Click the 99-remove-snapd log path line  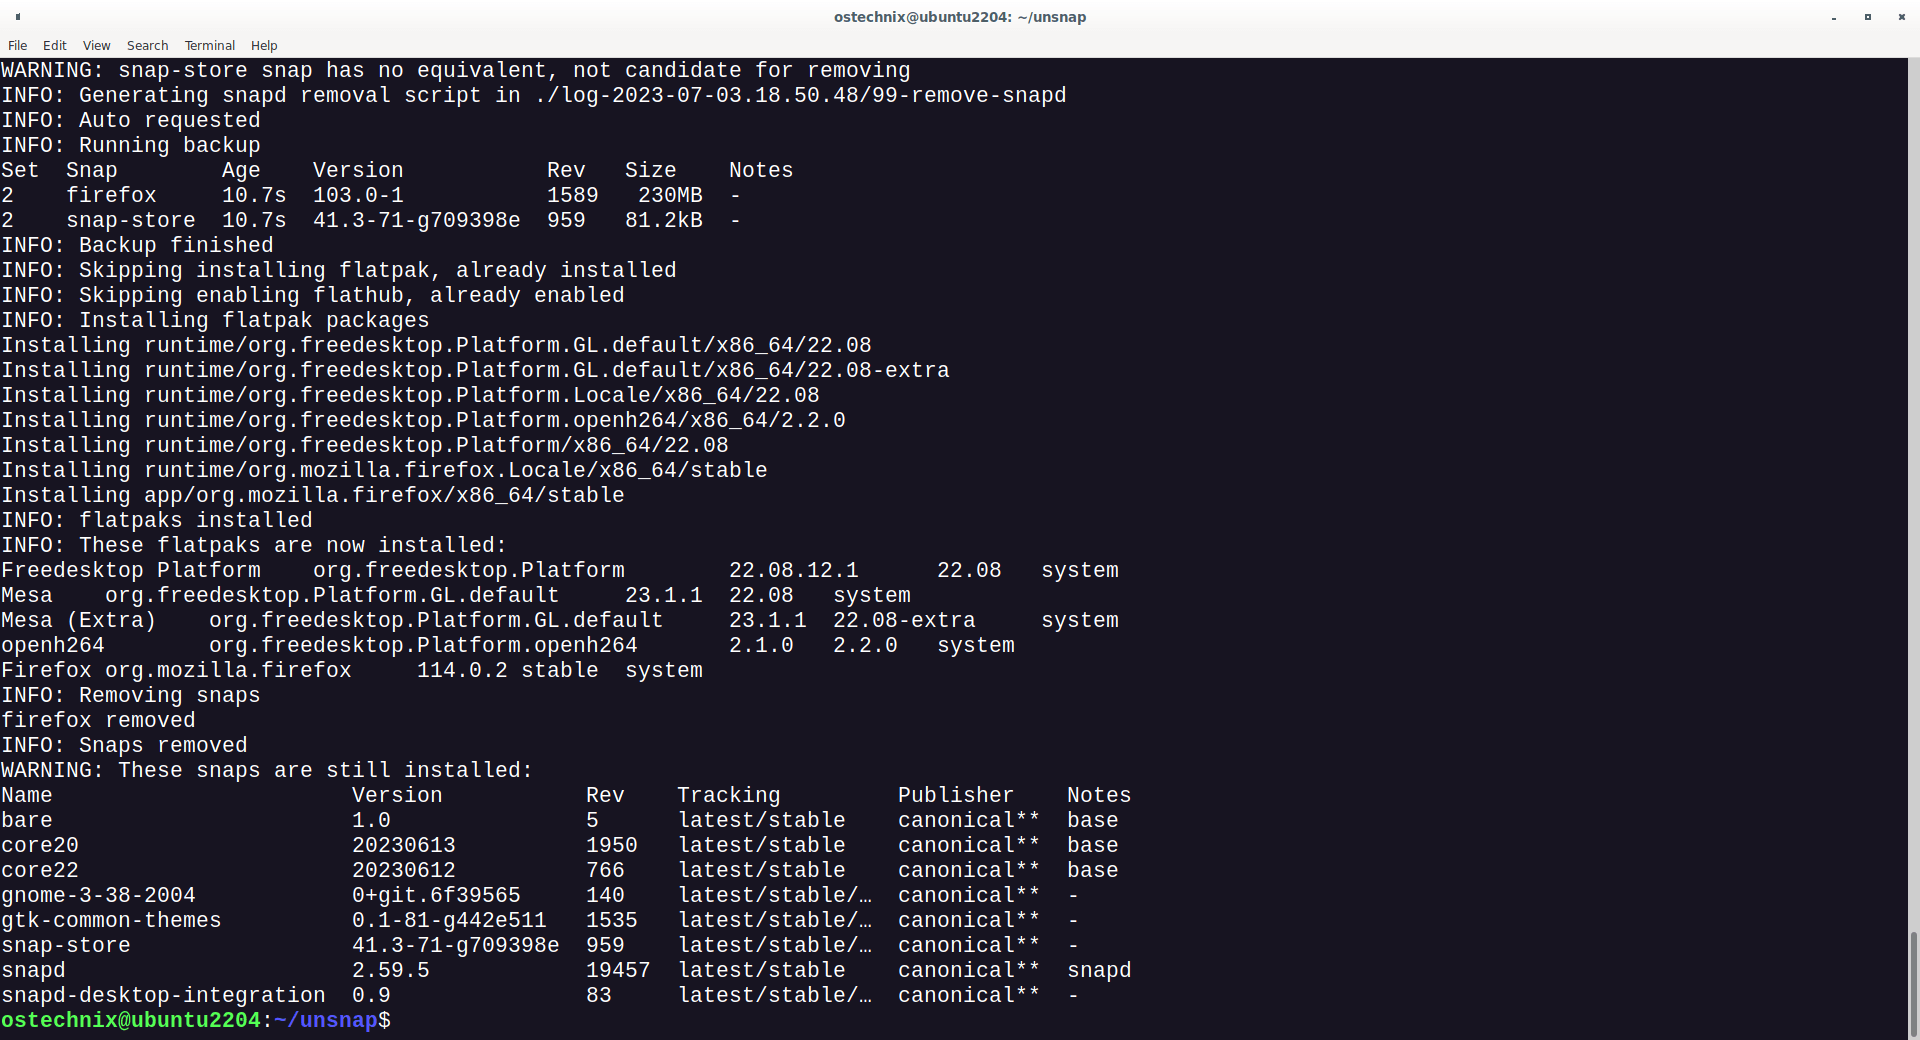pos(534,95)
